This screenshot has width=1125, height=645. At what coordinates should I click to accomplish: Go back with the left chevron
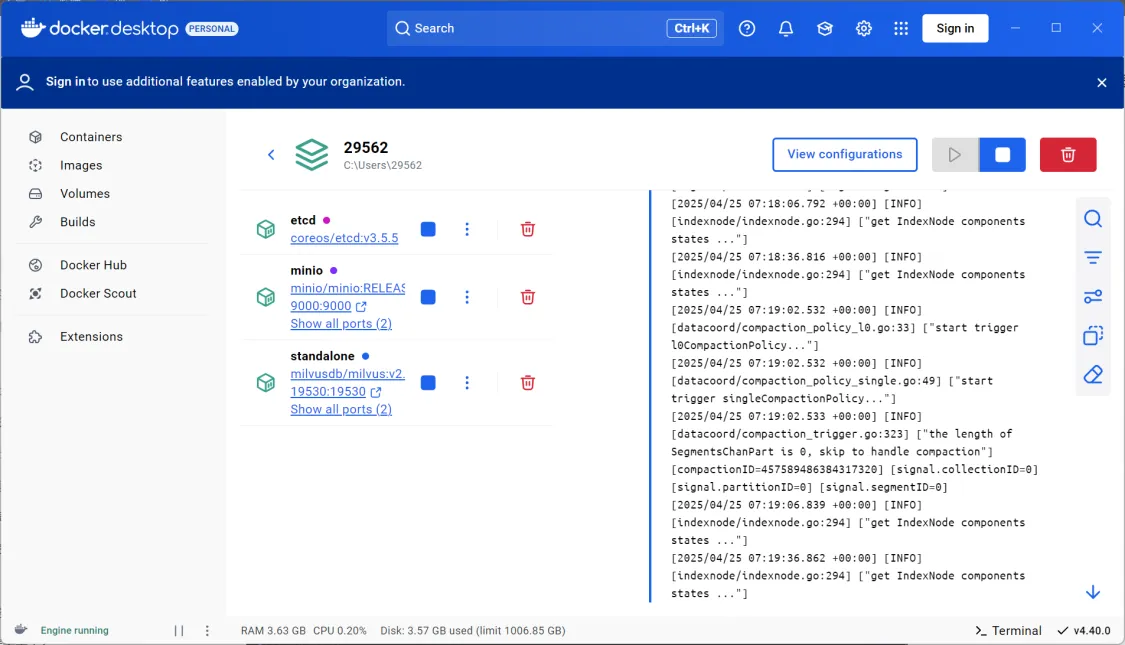tap(271, 154)
